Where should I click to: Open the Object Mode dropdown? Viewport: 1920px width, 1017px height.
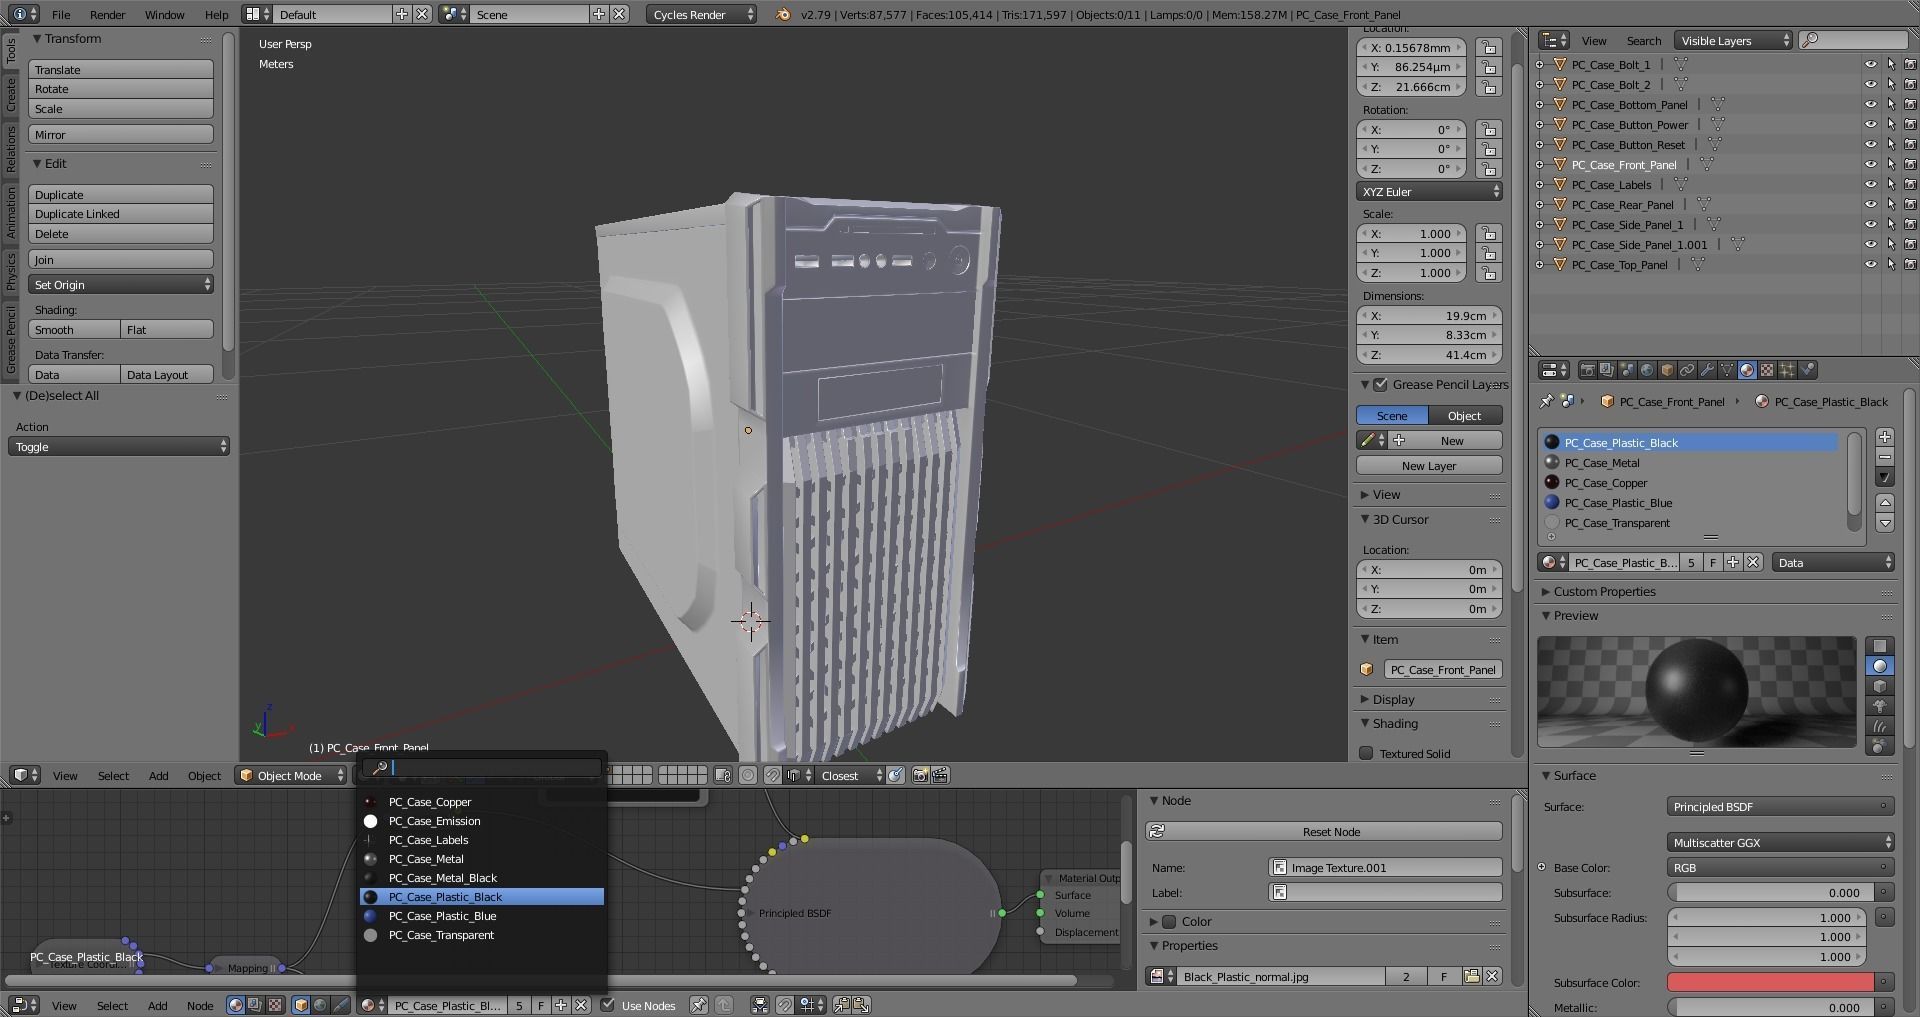click(x=291, y=775)
